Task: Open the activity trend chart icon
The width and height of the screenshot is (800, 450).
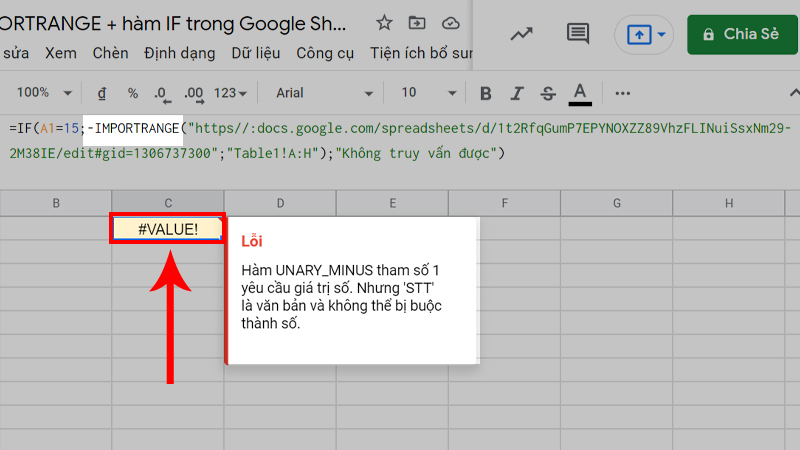Action: [521, 34]
